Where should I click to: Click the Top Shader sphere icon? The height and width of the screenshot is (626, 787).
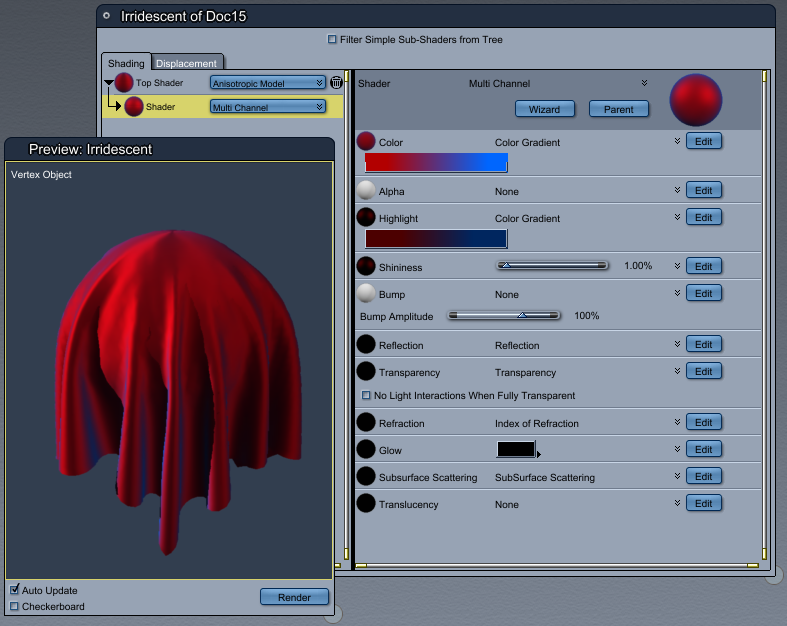(123, 82)
